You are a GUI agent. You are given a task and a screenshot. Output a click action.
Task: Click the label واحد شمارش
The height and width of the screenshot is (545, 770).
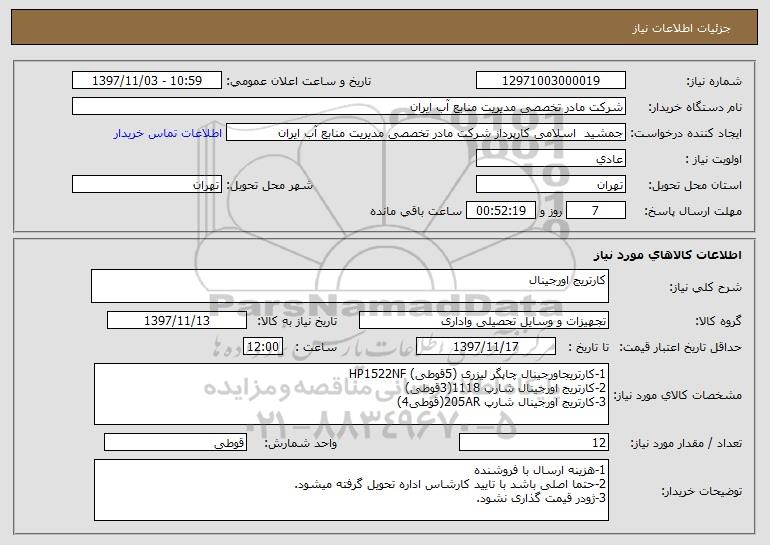click(301, 443)
